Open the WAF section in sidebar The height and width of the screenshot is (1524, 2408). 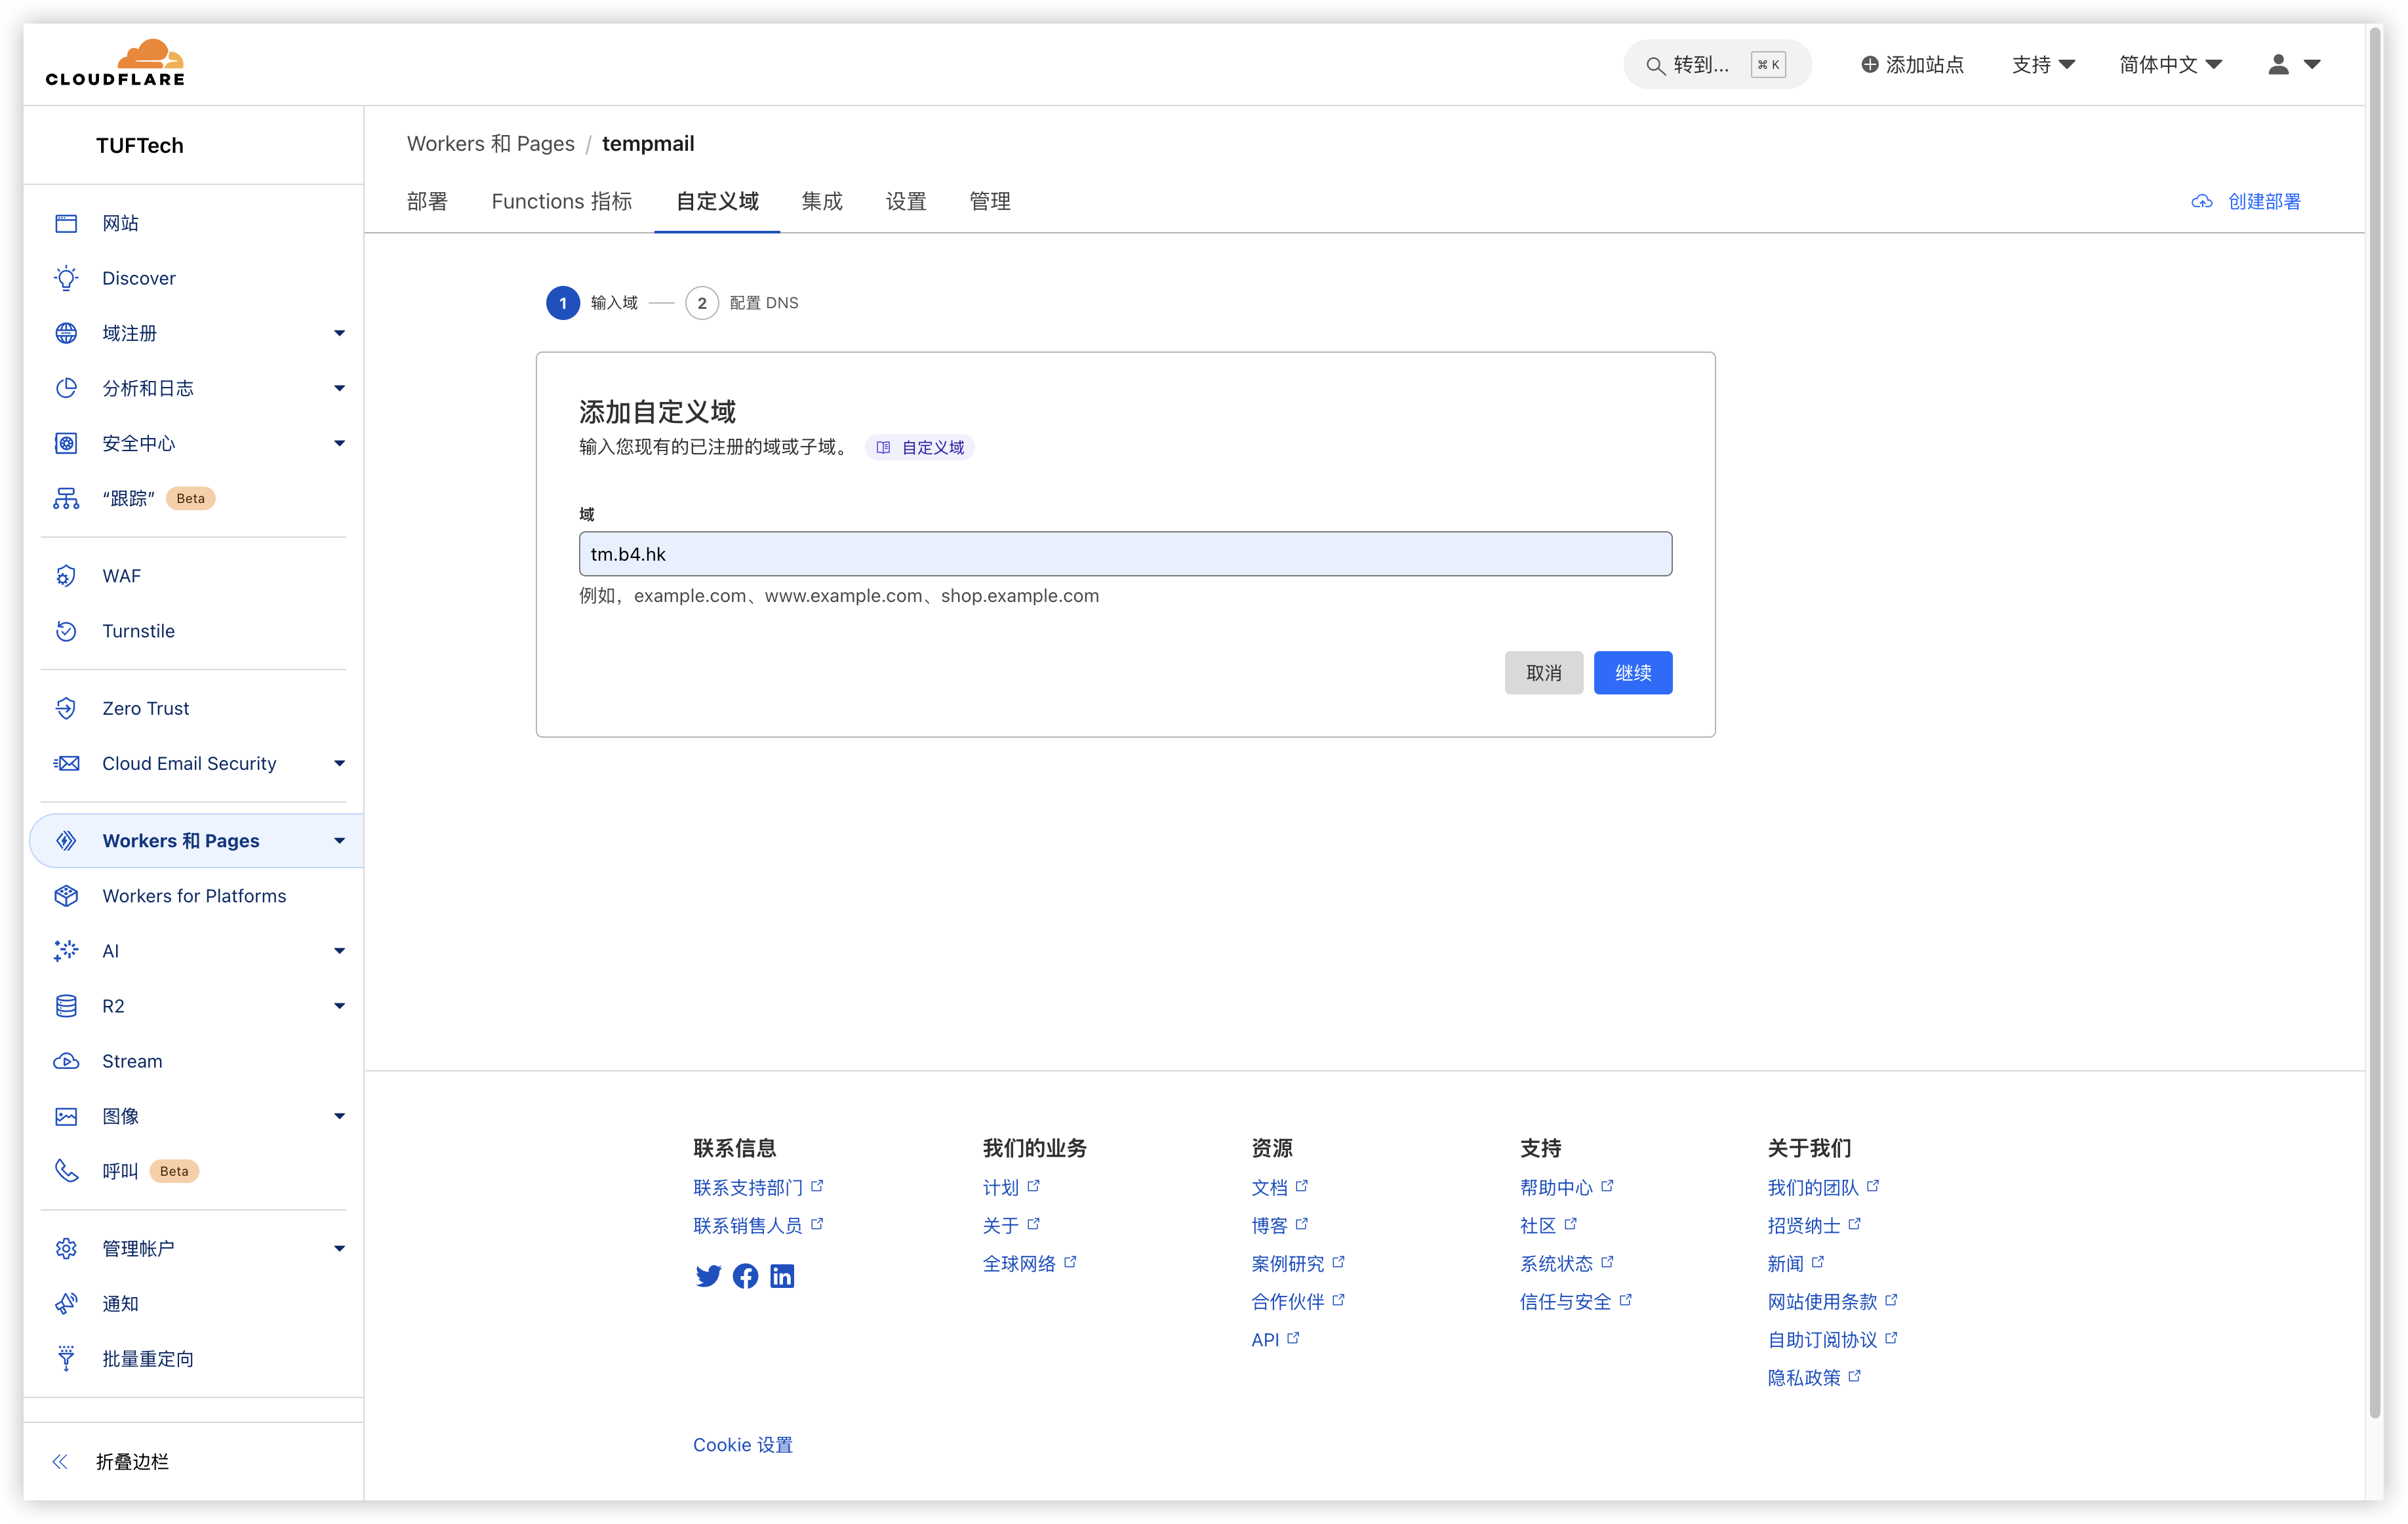tap(121, 575)
